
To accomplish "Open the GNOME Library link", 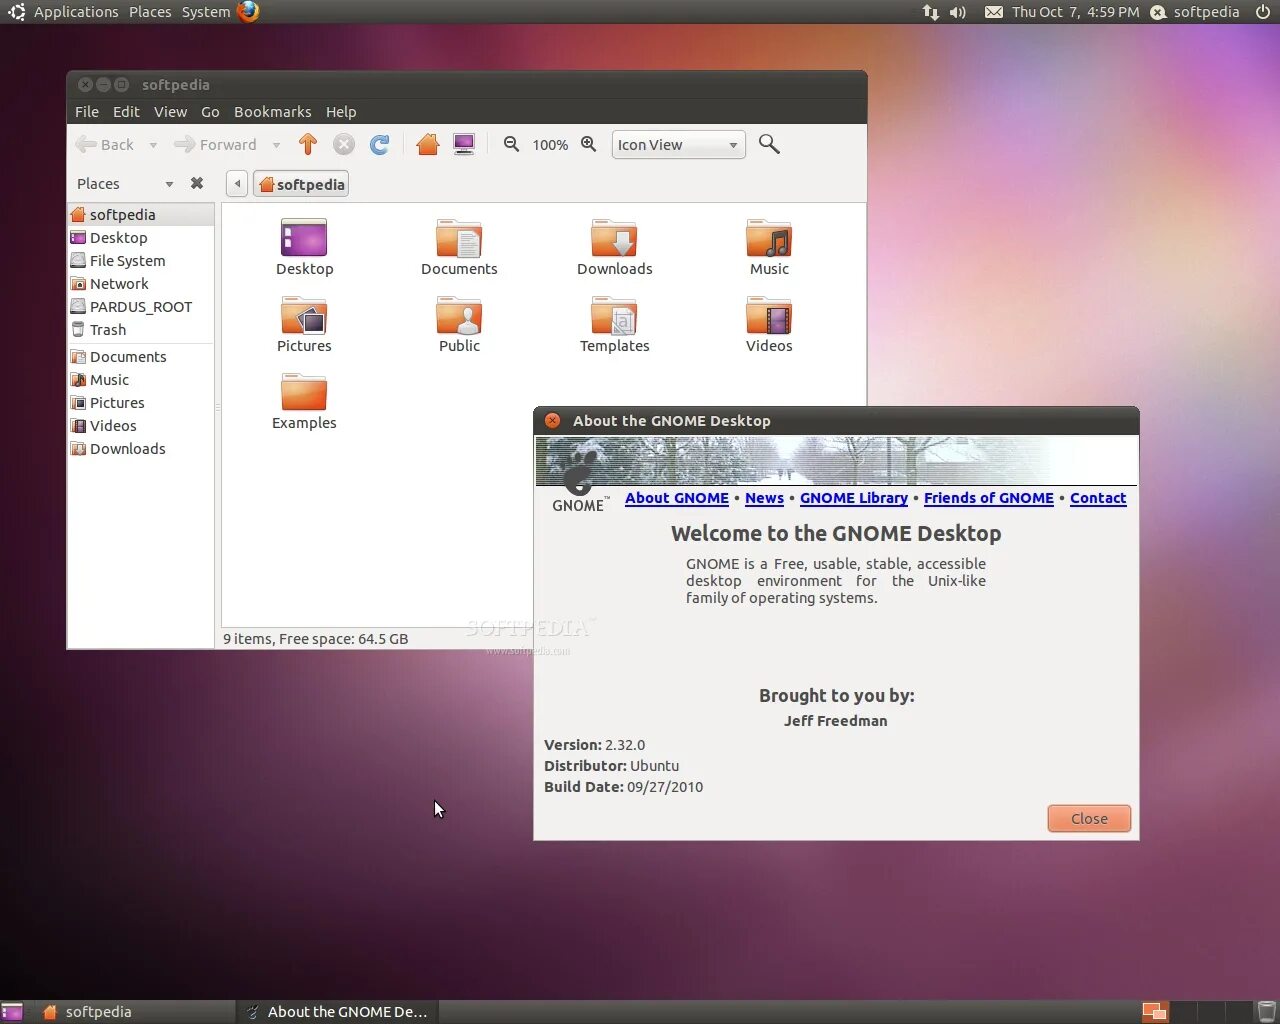I will pyautogui.click(x=854, y=498).
